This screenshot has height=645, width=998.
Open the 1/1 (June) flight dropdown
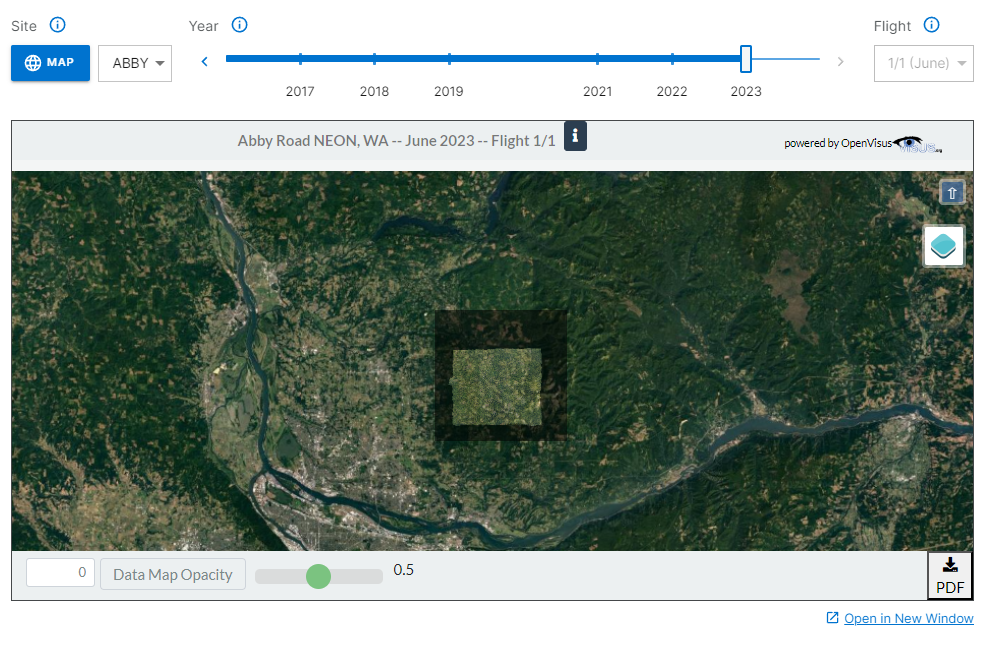tap(924, 63)
